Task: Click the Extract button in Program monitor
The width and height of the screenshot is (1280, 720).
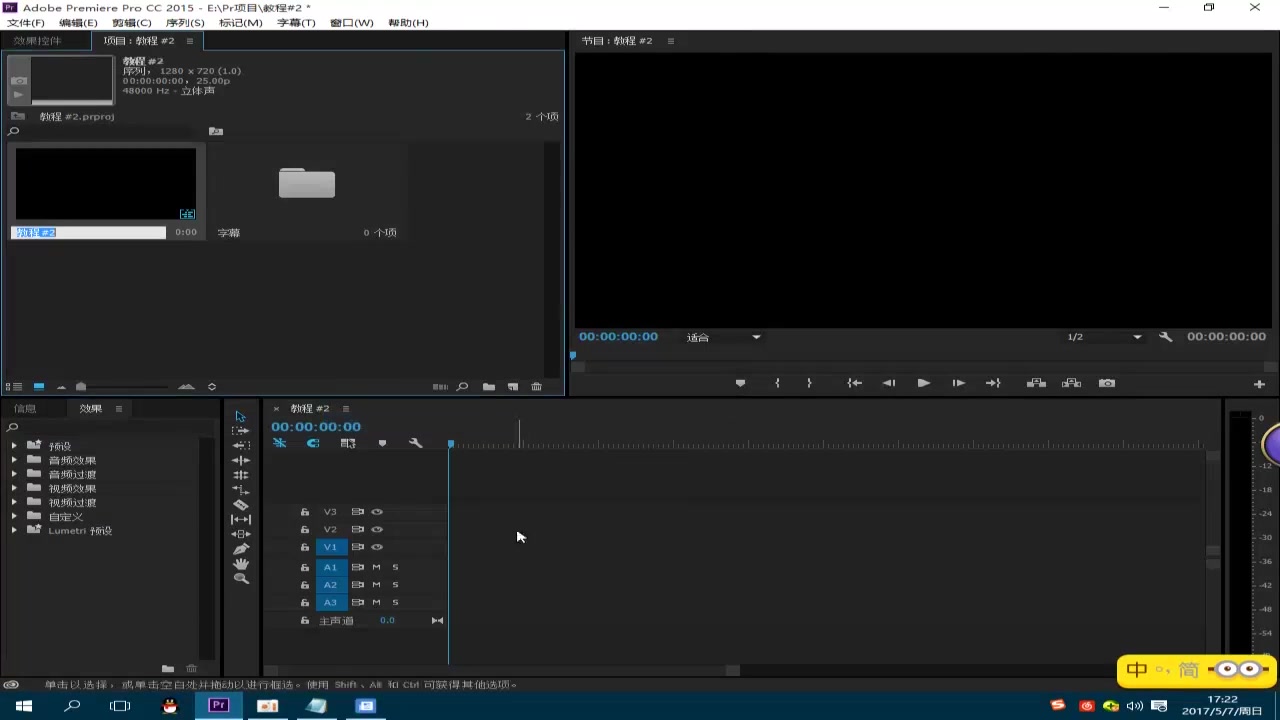Action: point(1071,383)
